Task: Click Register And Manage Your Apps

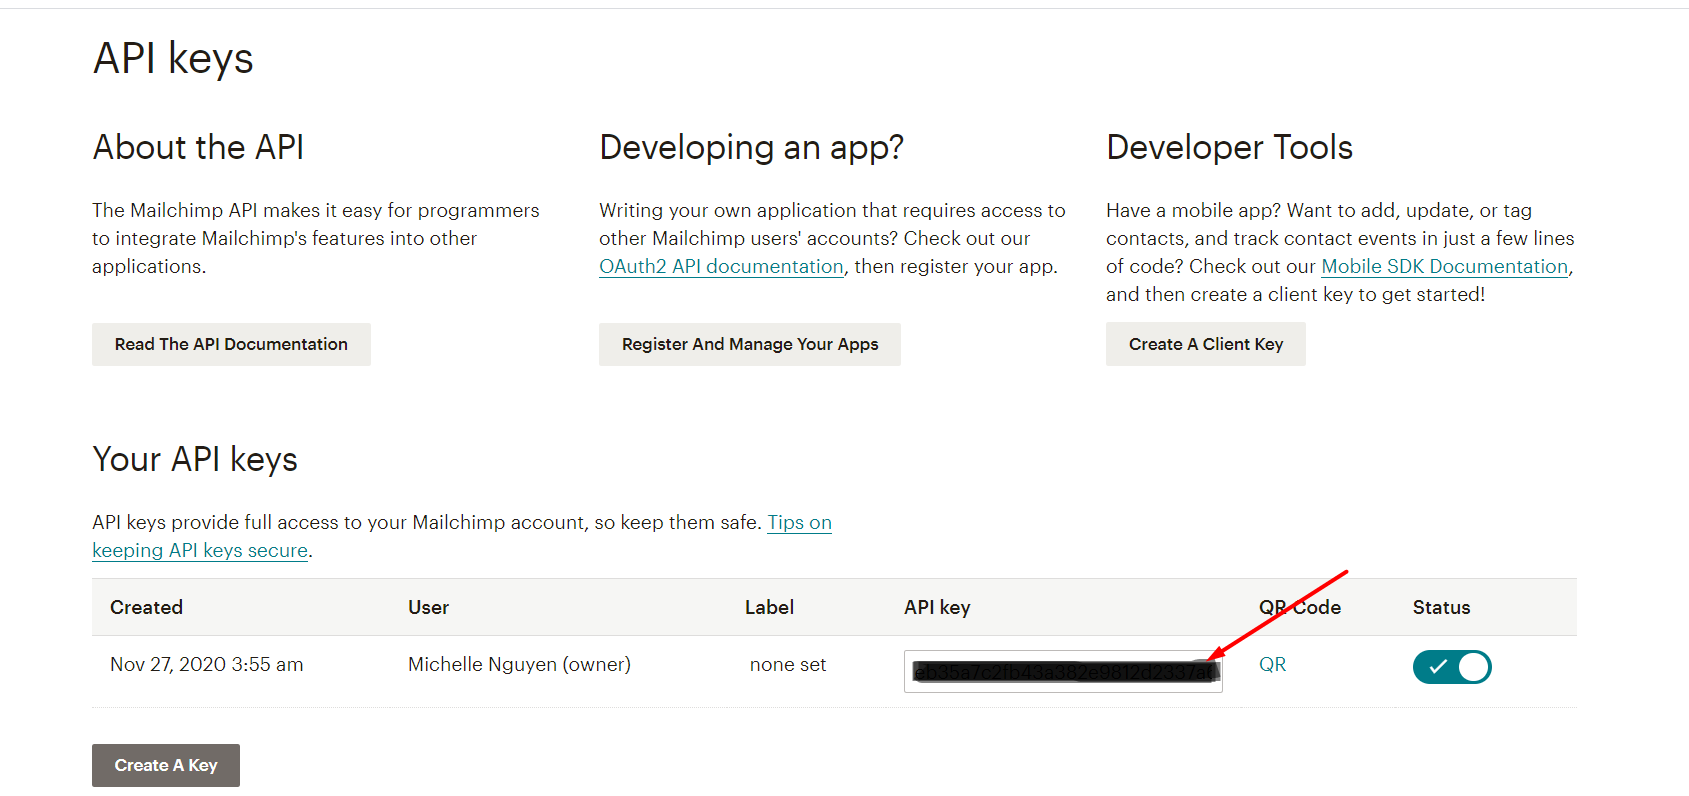Action: [750, 344]
